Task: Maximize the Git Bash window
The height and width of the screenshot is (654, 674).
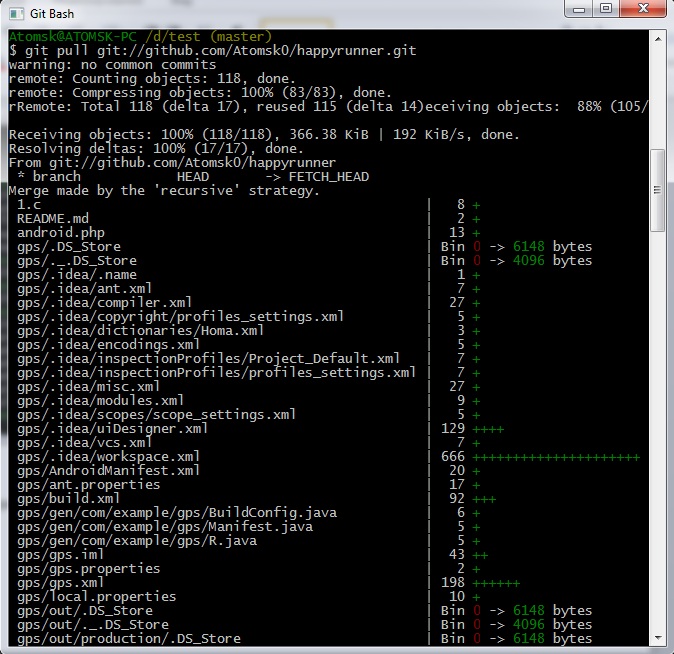Action: pos(606,9)
